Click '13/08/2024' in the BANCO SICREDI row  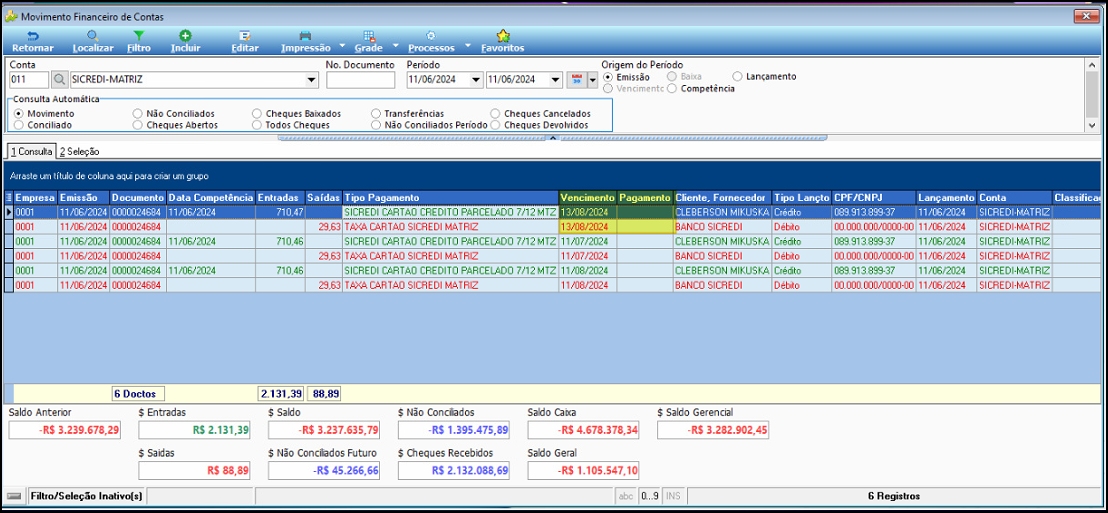(584, 228)
